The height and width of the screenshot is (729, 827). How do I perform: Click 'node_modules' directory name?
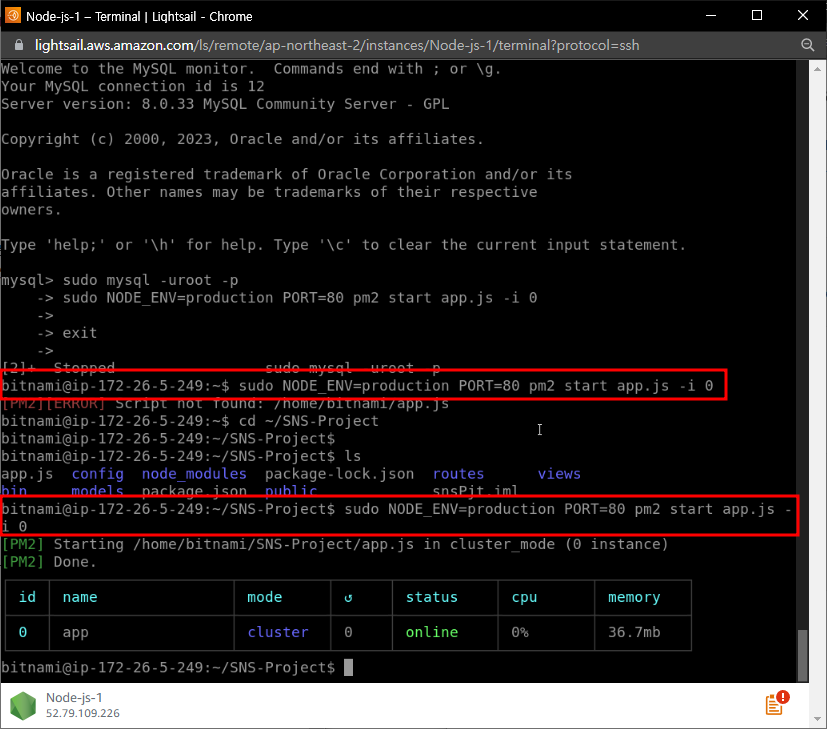pyautogui.click(x=194, y=474)
